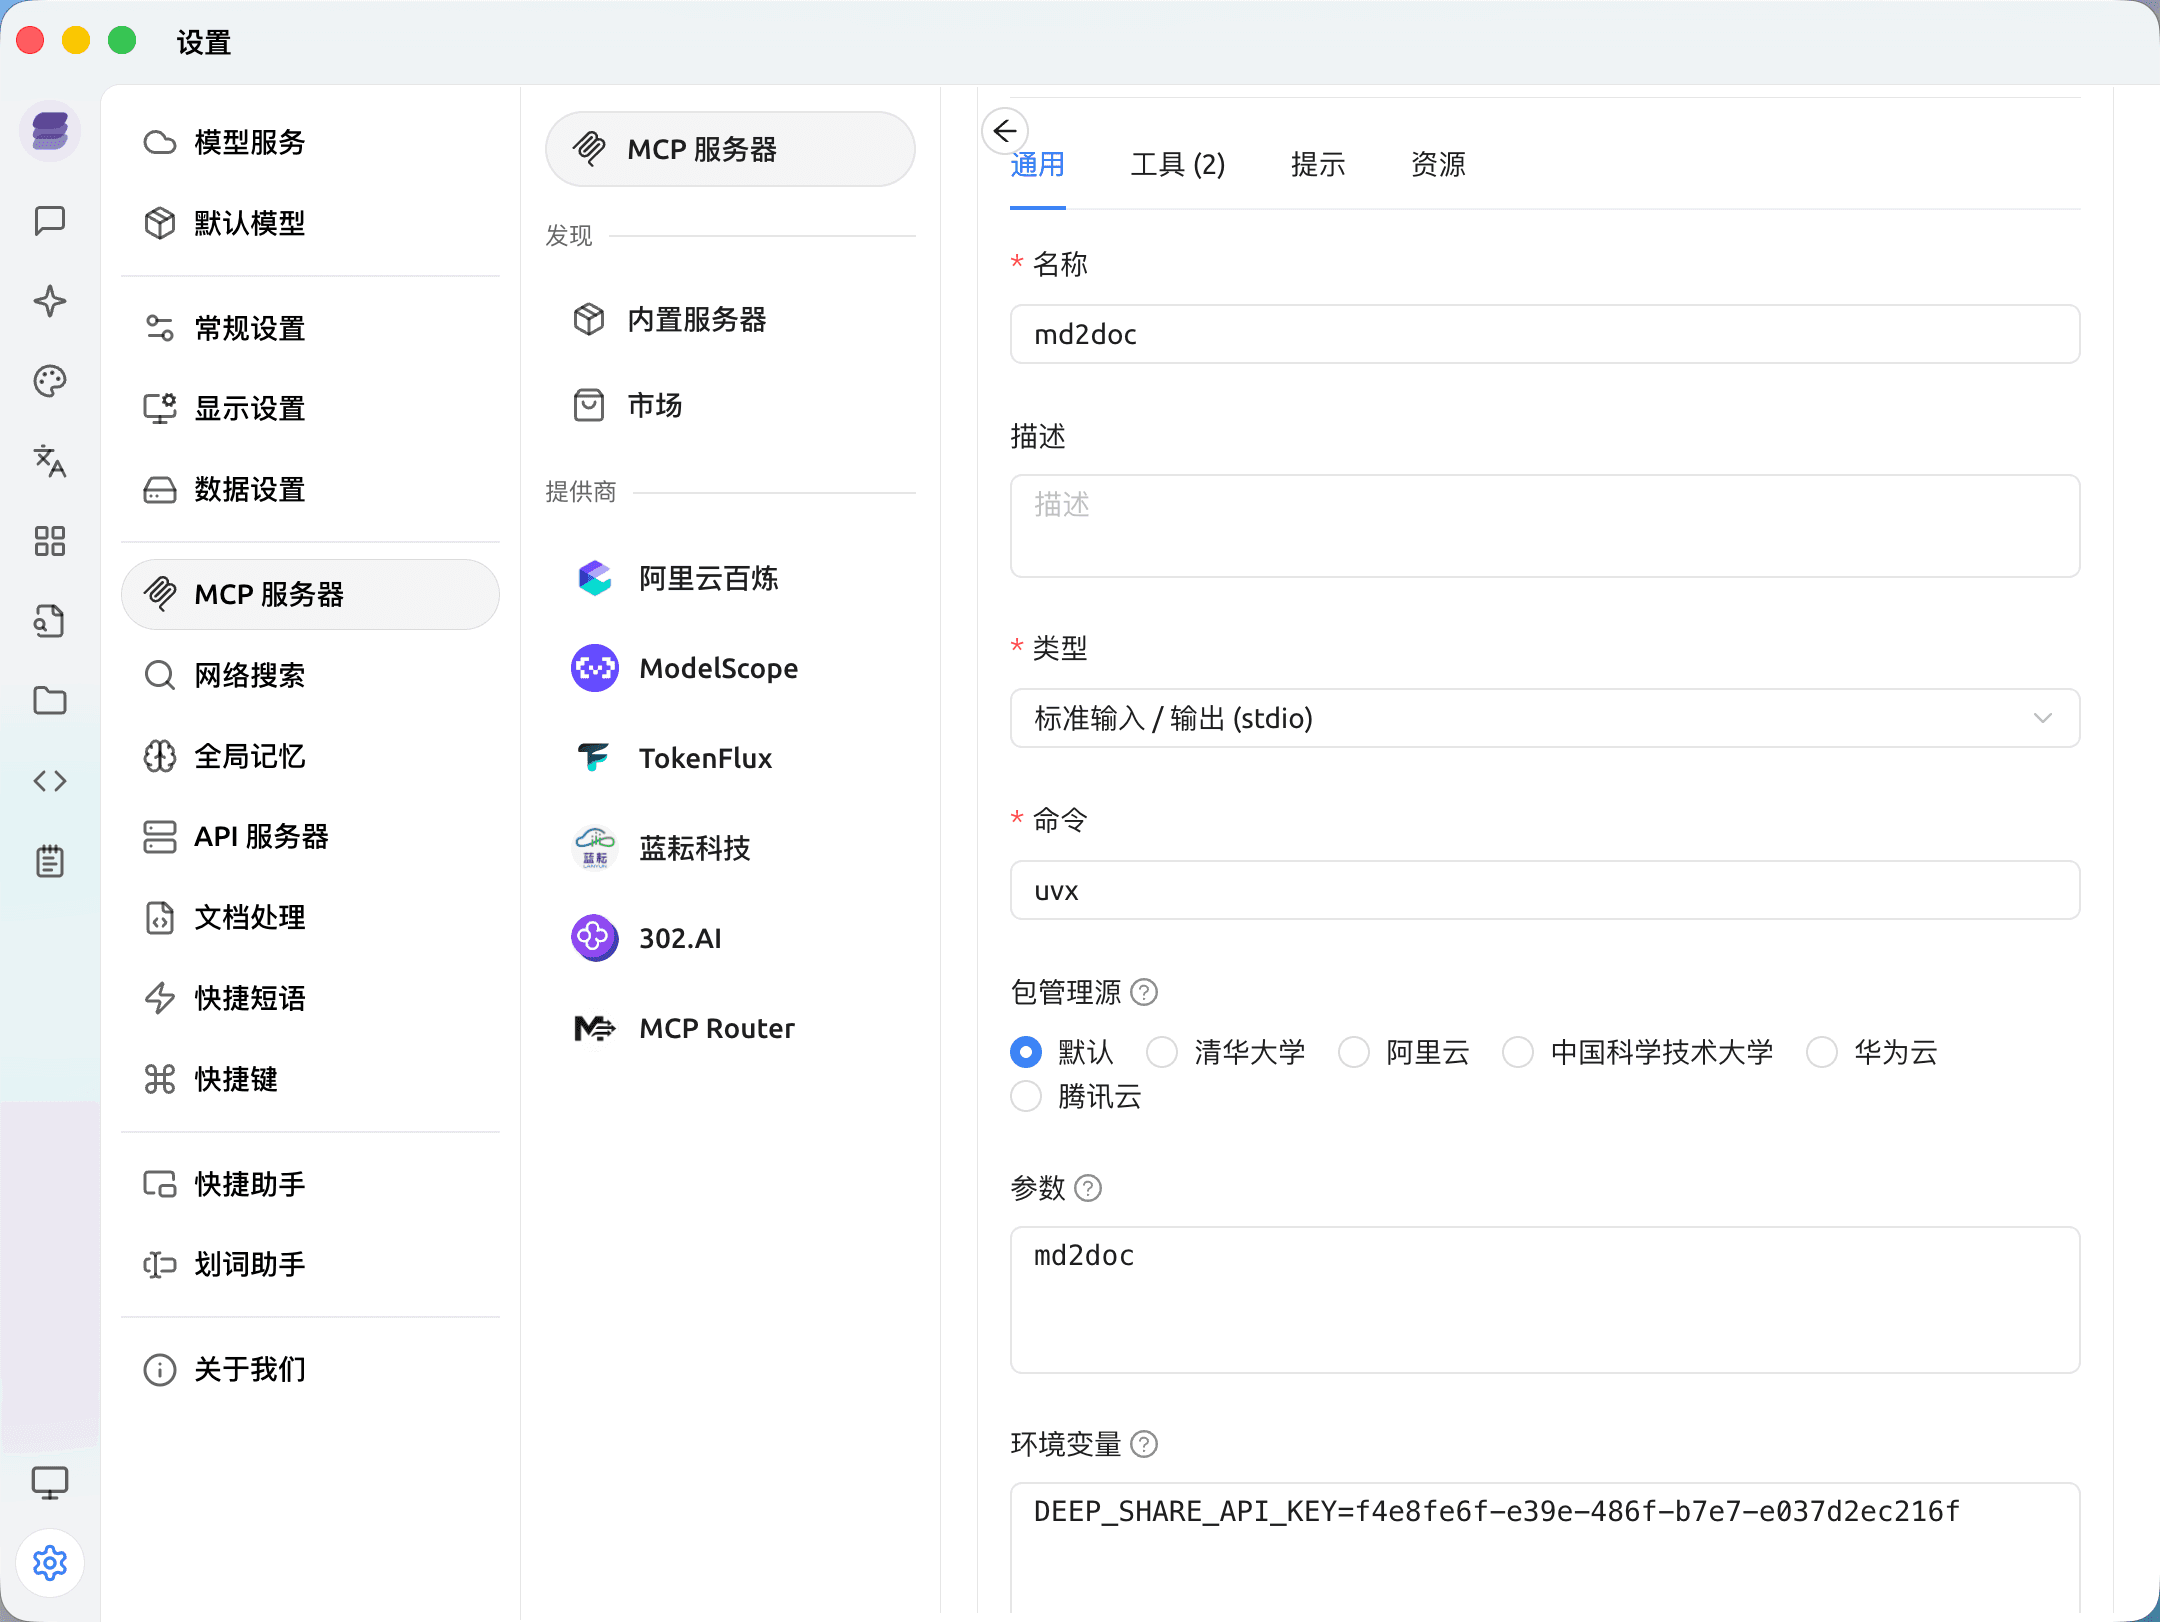
Task: Open ModelScope provider entry
Action: [x=717, y=668]
